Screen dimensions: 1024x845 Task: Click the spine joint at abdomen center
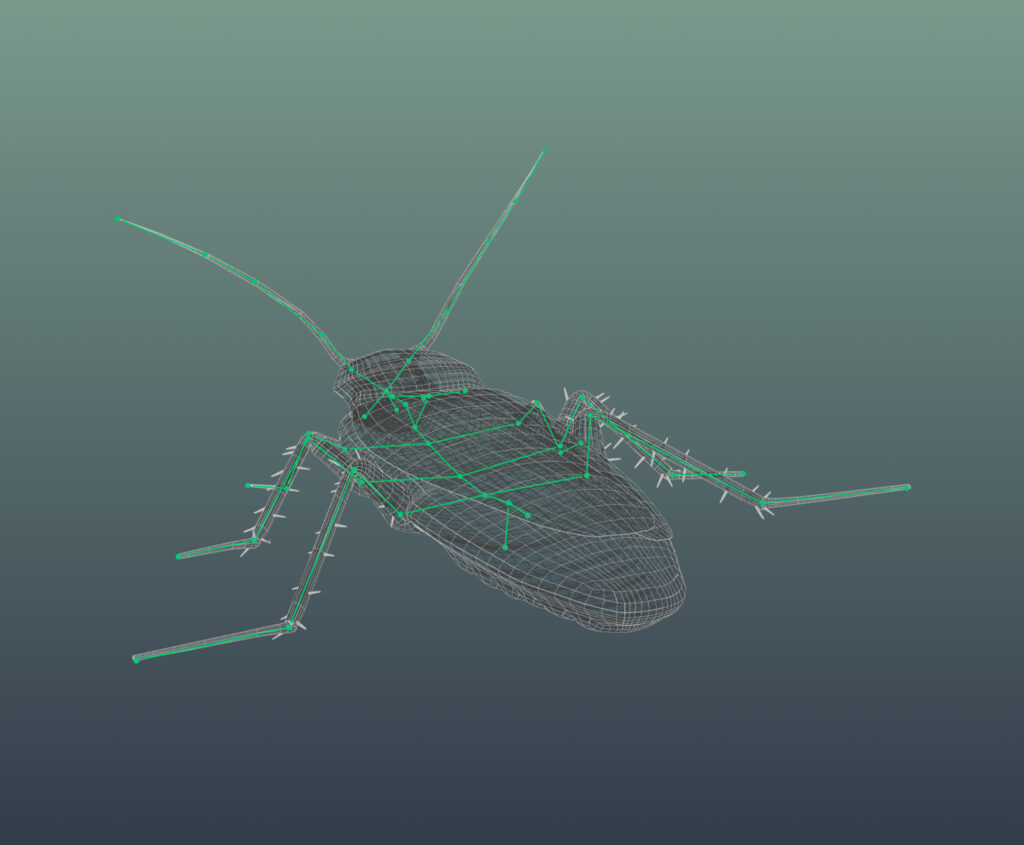(x=486, y=495)
